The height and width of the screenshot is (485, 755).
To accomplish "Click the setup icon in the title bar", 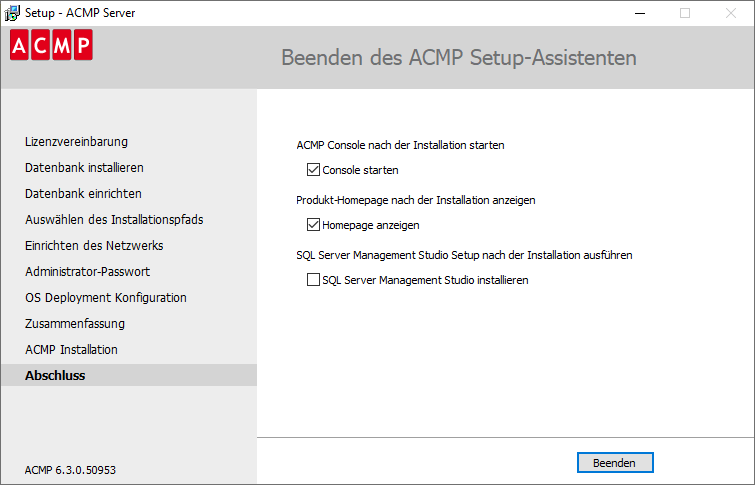I will 13,13.
